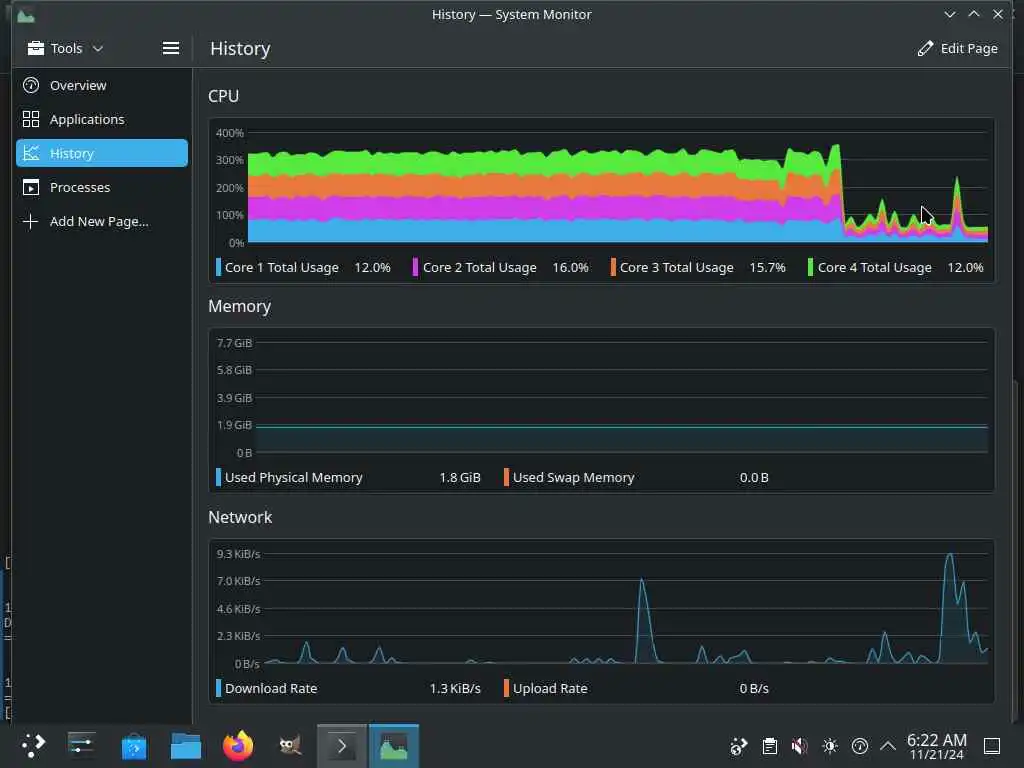Open clipboard tray icon
This screenshot has width=1024, height=768.
pos(770,746)
